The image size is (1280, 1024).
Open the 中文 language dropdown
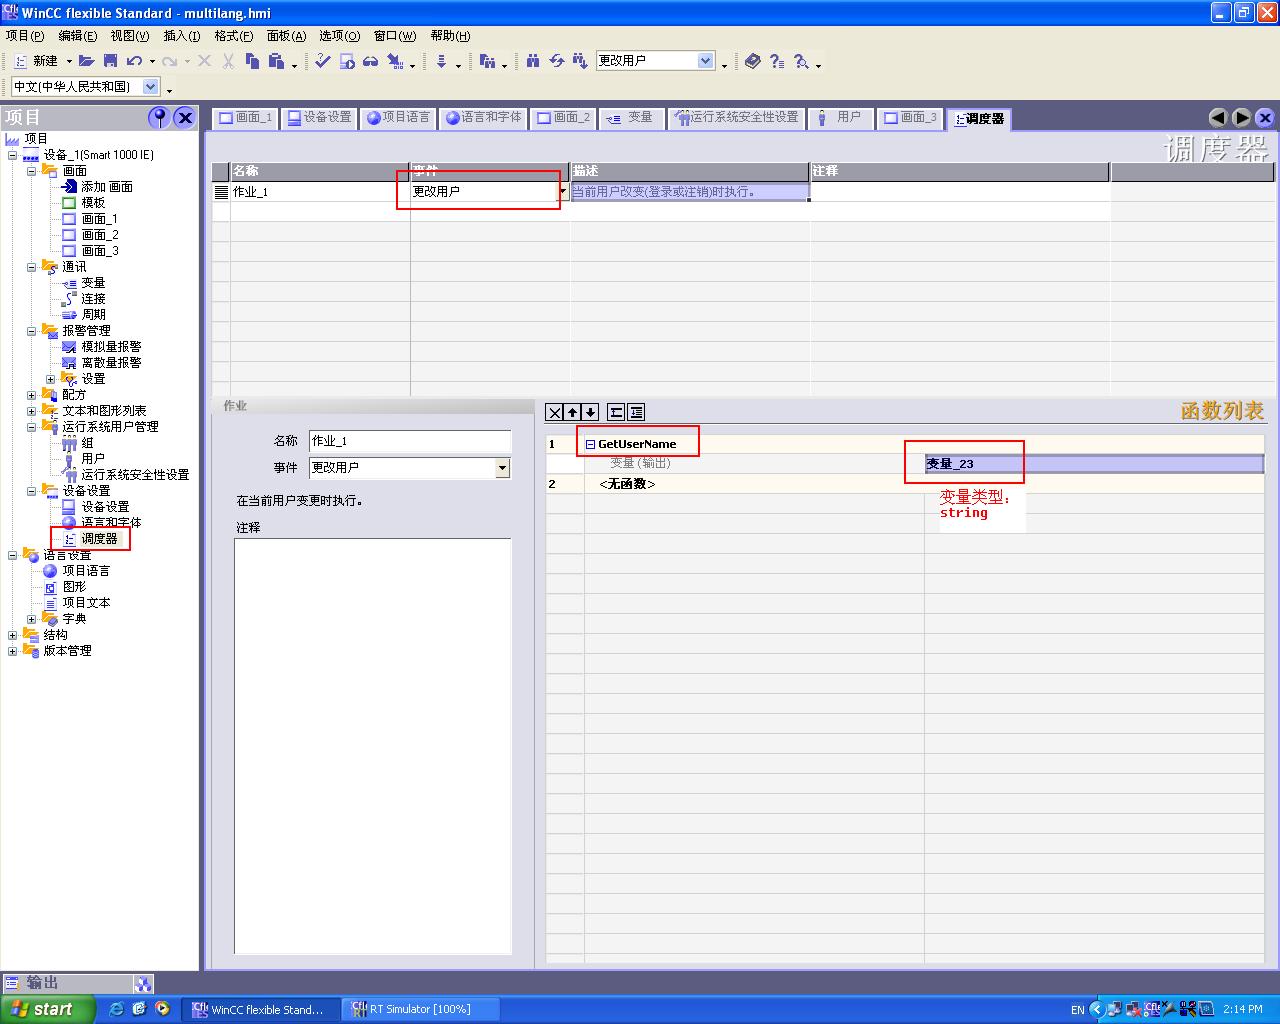151,87
